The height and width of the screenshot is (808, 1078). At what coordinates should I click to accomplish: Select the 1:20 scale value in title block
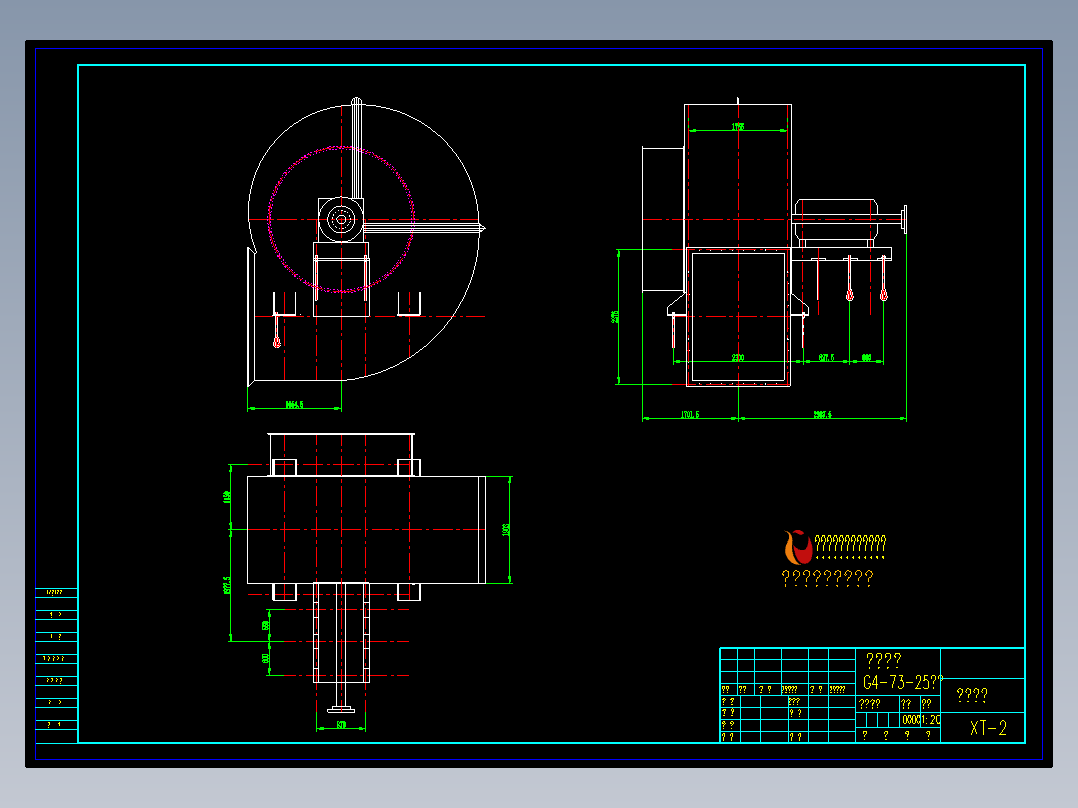pyautogui.click(x=931, y=719)
